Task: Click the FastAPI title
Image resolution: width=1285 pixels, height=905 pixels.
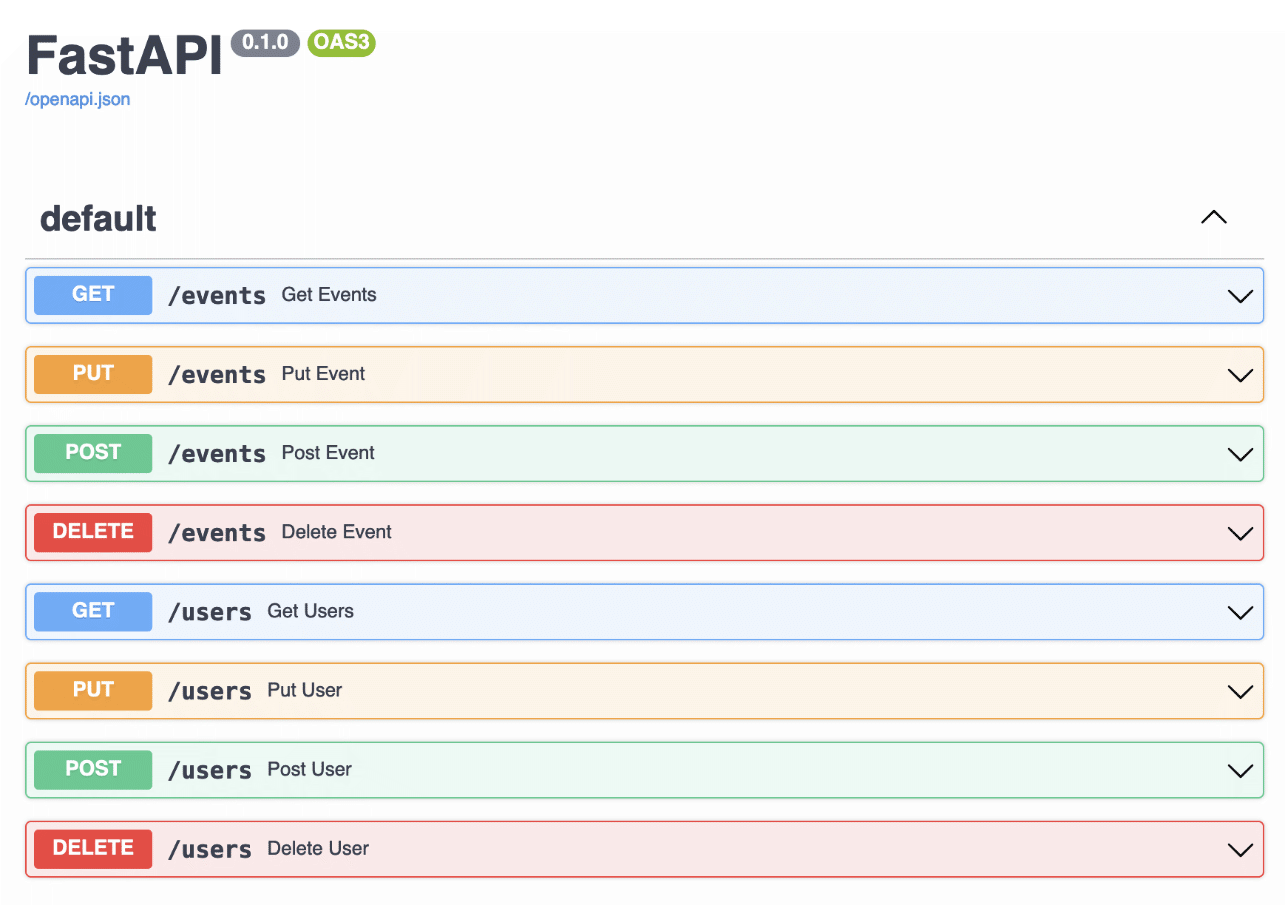Action: click(x=125, y=55)
